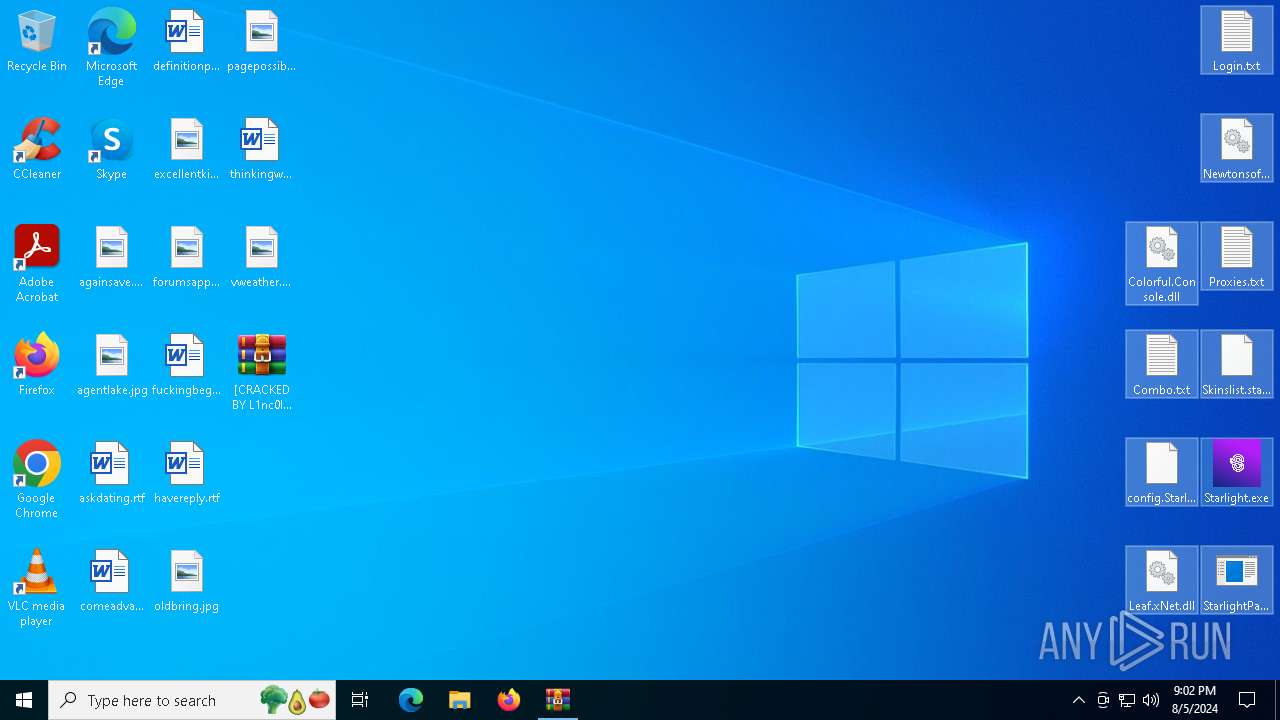Viewport: 1280px width, 720px height.
Task: Select the agentlake.jpg file
Action: coord(111,366)
